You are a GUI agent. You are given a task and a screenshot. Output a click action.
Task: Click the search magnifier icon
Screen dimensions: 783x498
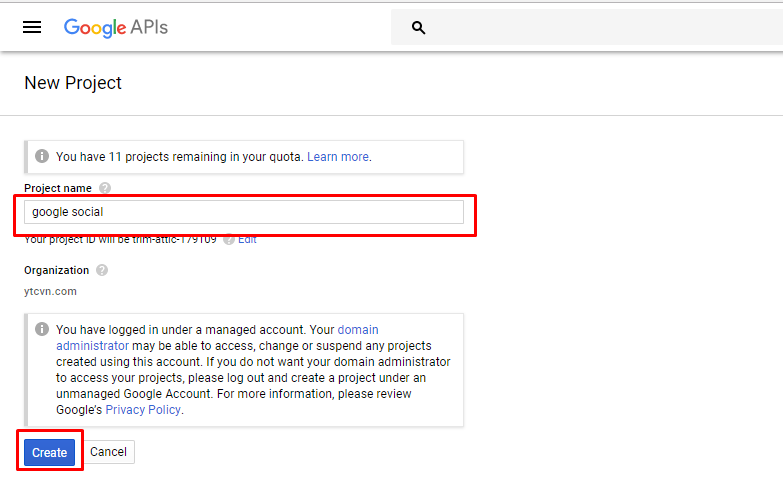[x=418, y=27]
